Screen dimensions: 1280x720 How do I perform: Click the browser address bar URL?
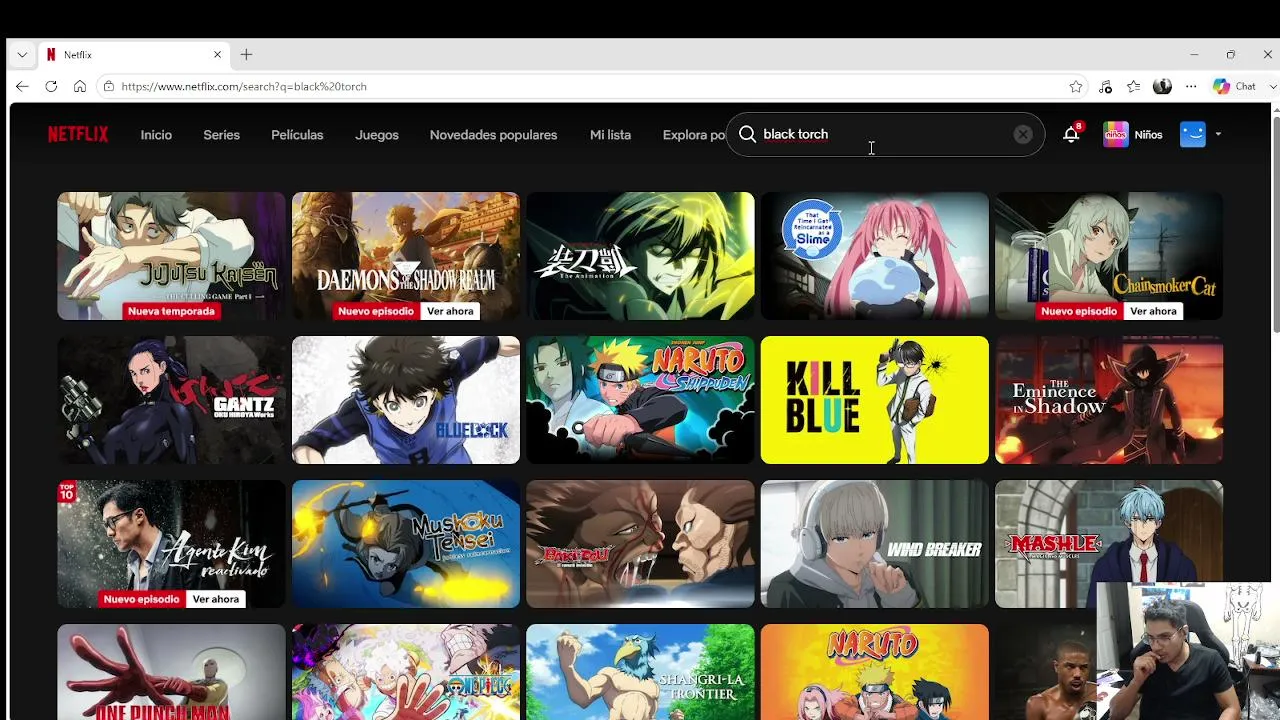tap(244, 86)
